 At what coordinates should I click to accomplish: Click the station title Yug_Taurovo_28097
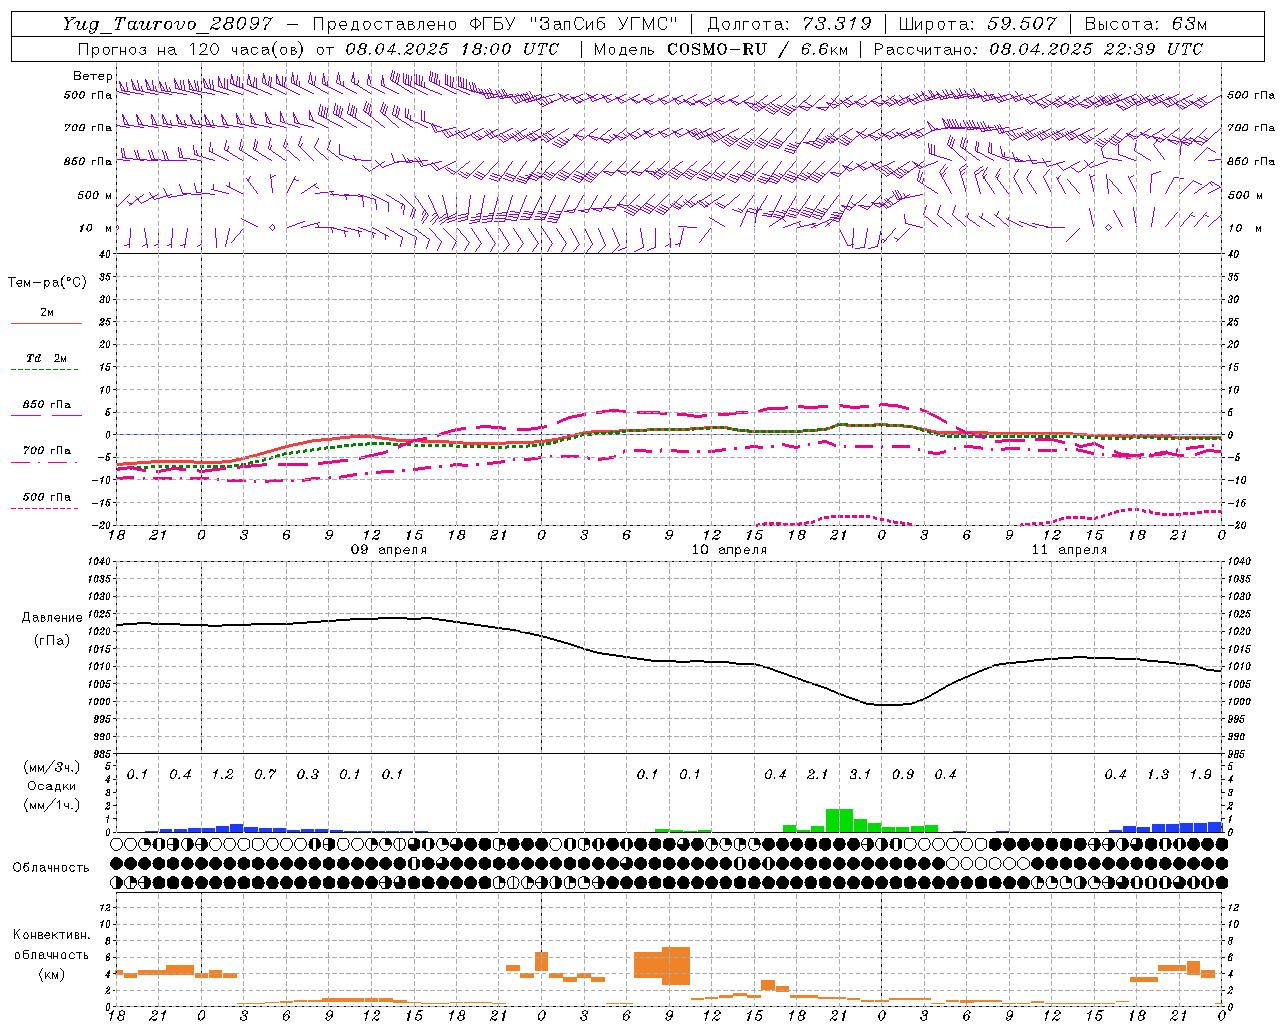pyautogui.click(x=167, y=24)
